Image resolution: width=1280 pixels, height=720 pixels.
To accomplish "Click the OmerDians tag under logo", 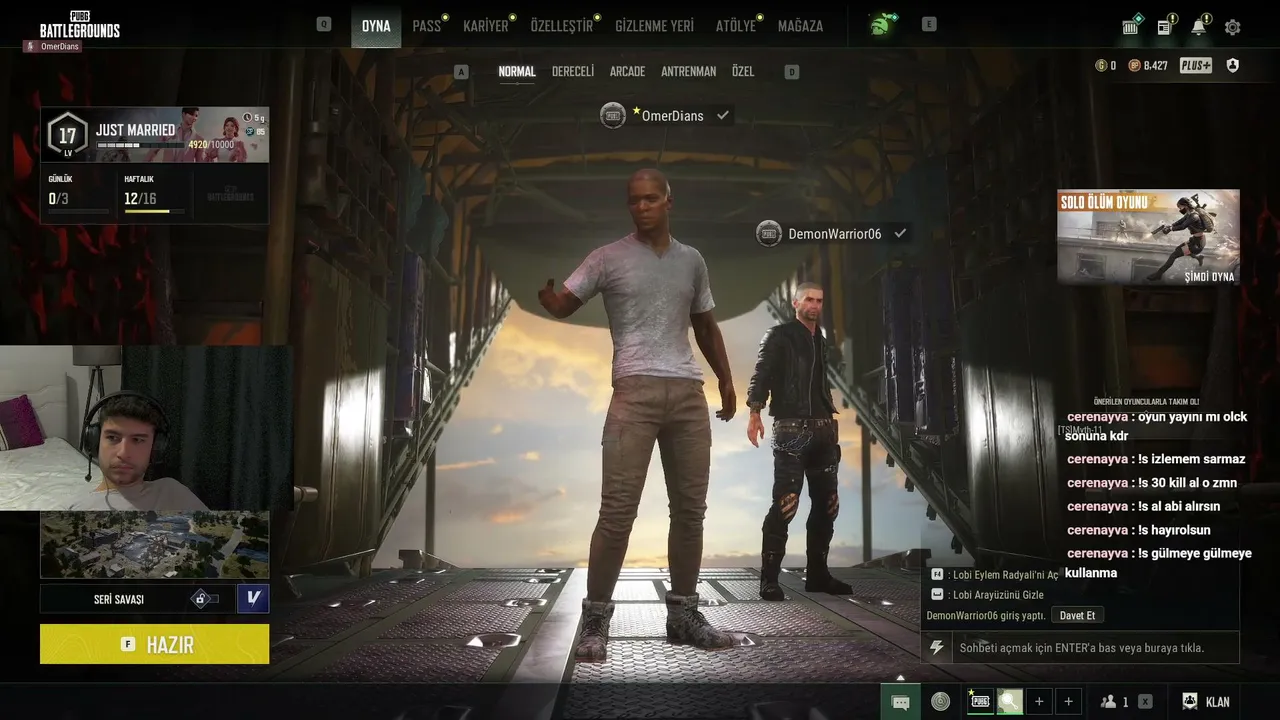I will pyautogui.click(x=52, y=46).
